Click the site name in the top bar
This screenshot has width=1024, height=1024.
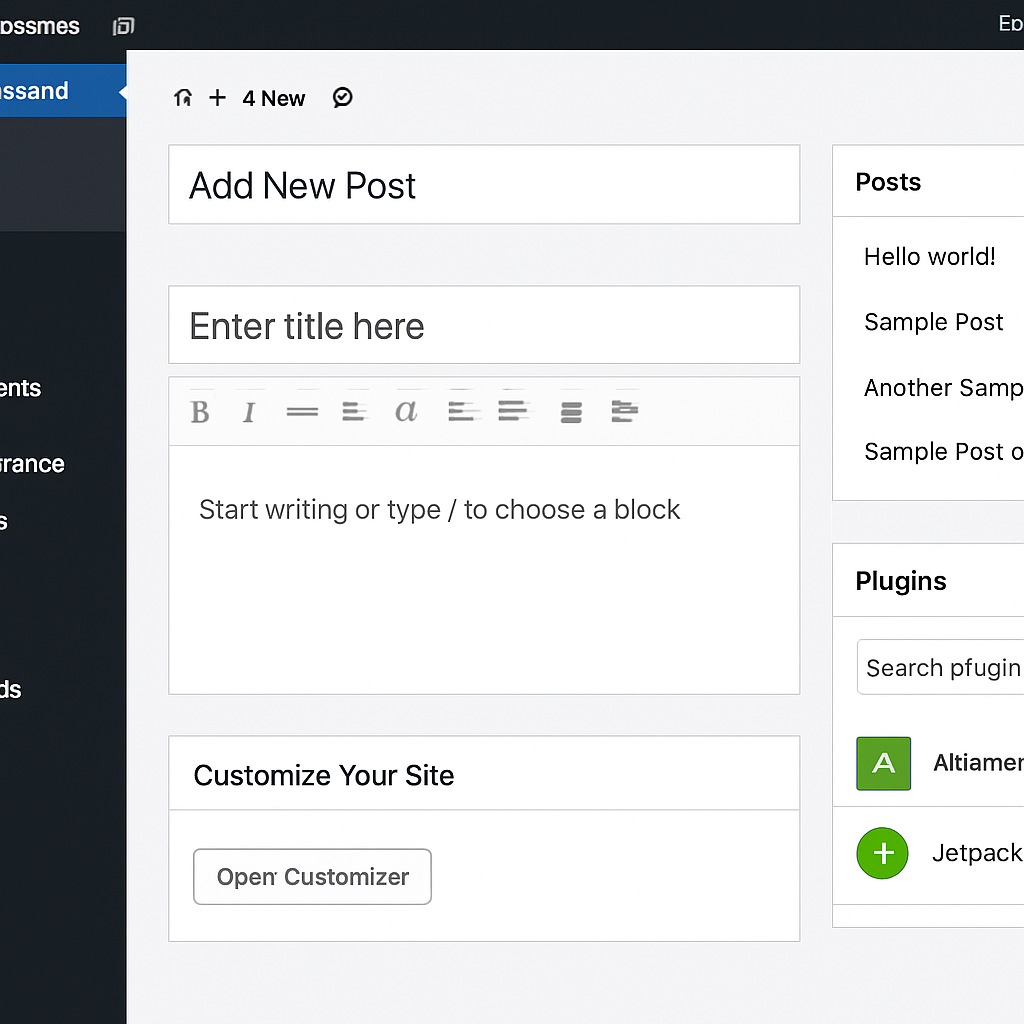39,26
